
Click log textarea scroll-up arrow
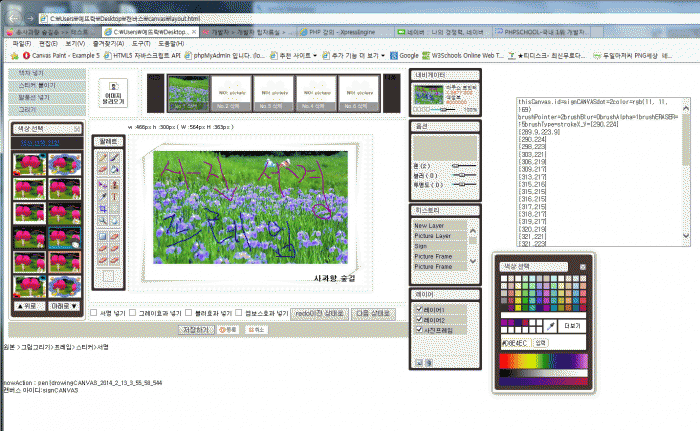(x=686, y=108)
